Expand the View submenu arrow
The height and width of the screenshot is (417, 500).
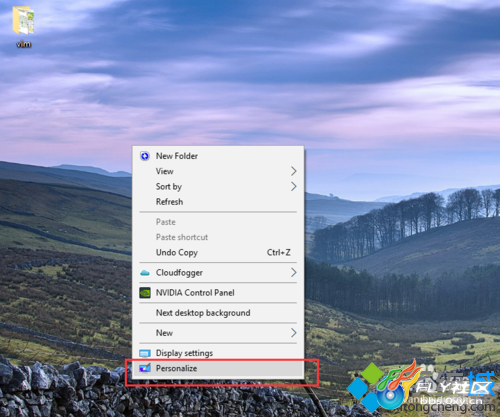tap(293, 171)
